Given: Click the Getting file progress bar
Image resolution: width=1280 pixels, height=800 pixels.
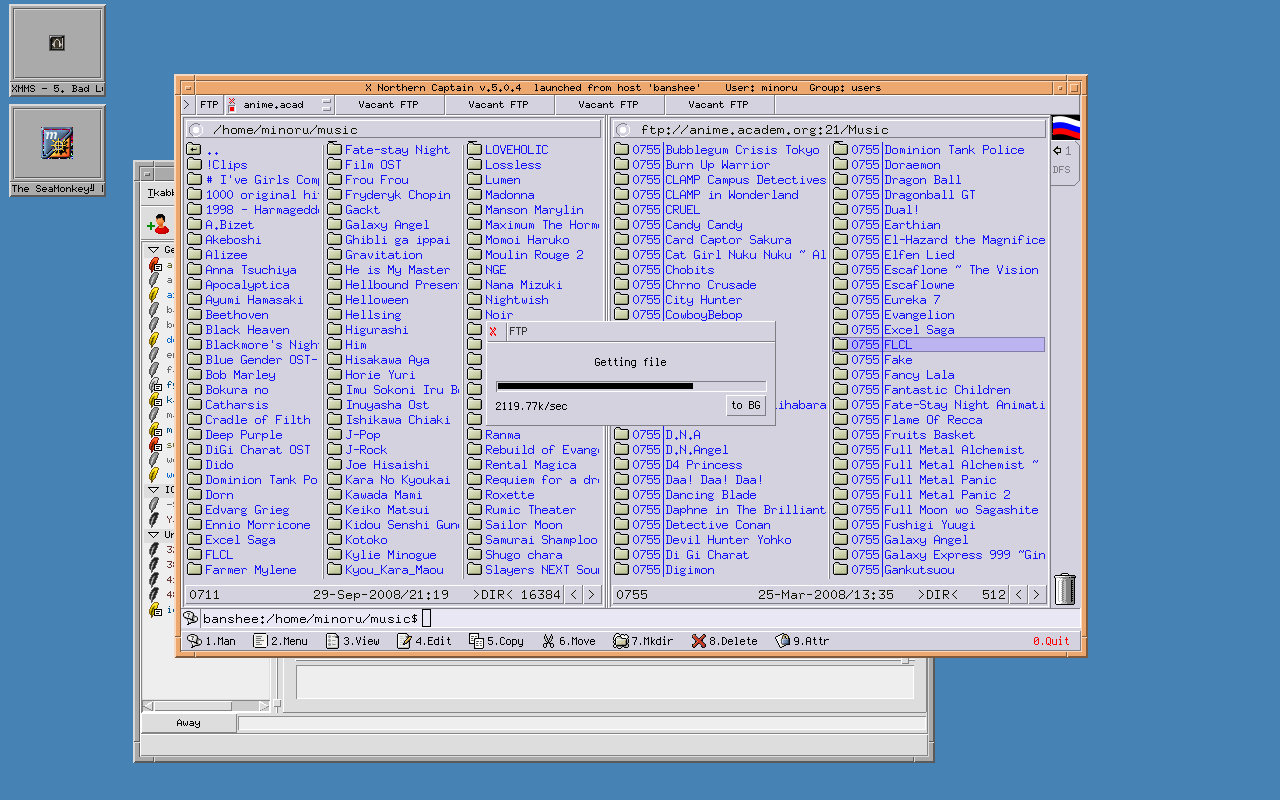Looking at the screenshot, I should coord(631,386).
